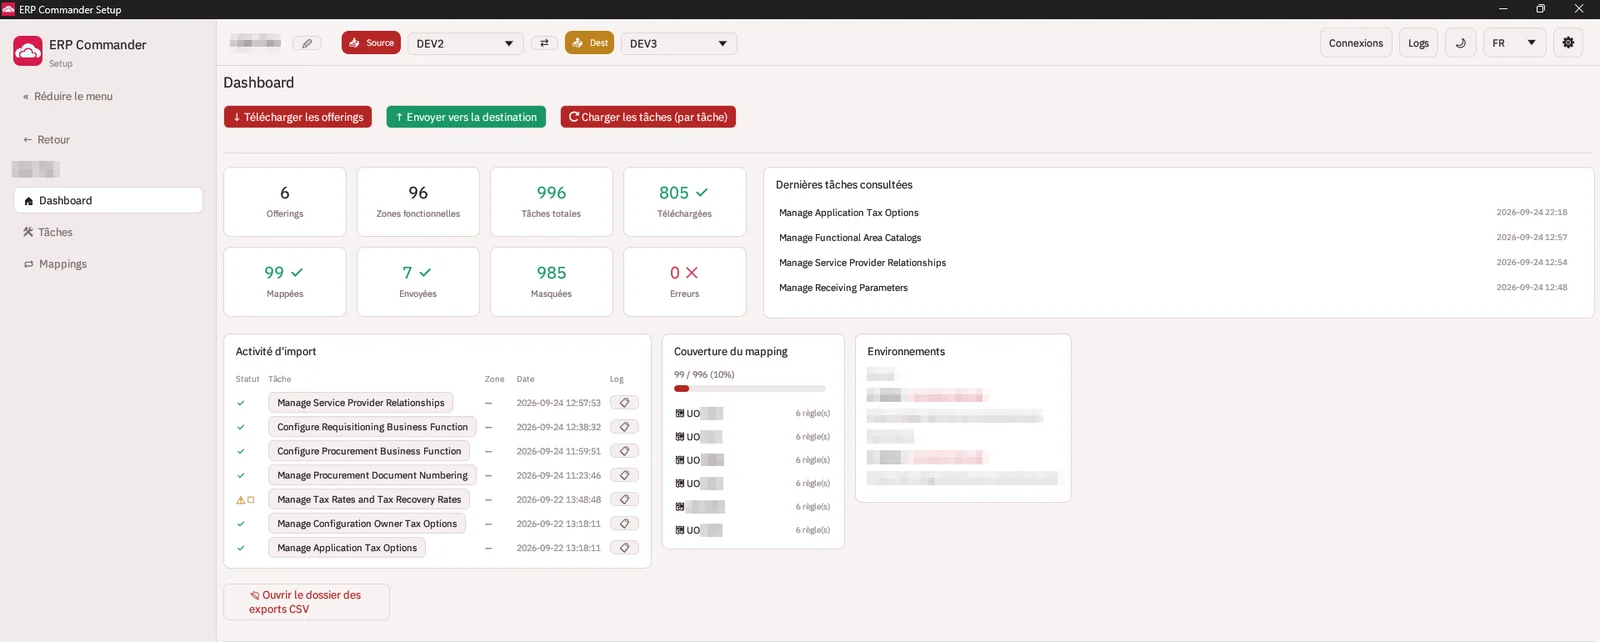
Task: Open log for Configure Procurement Business Function
Action: pos(624,451)
